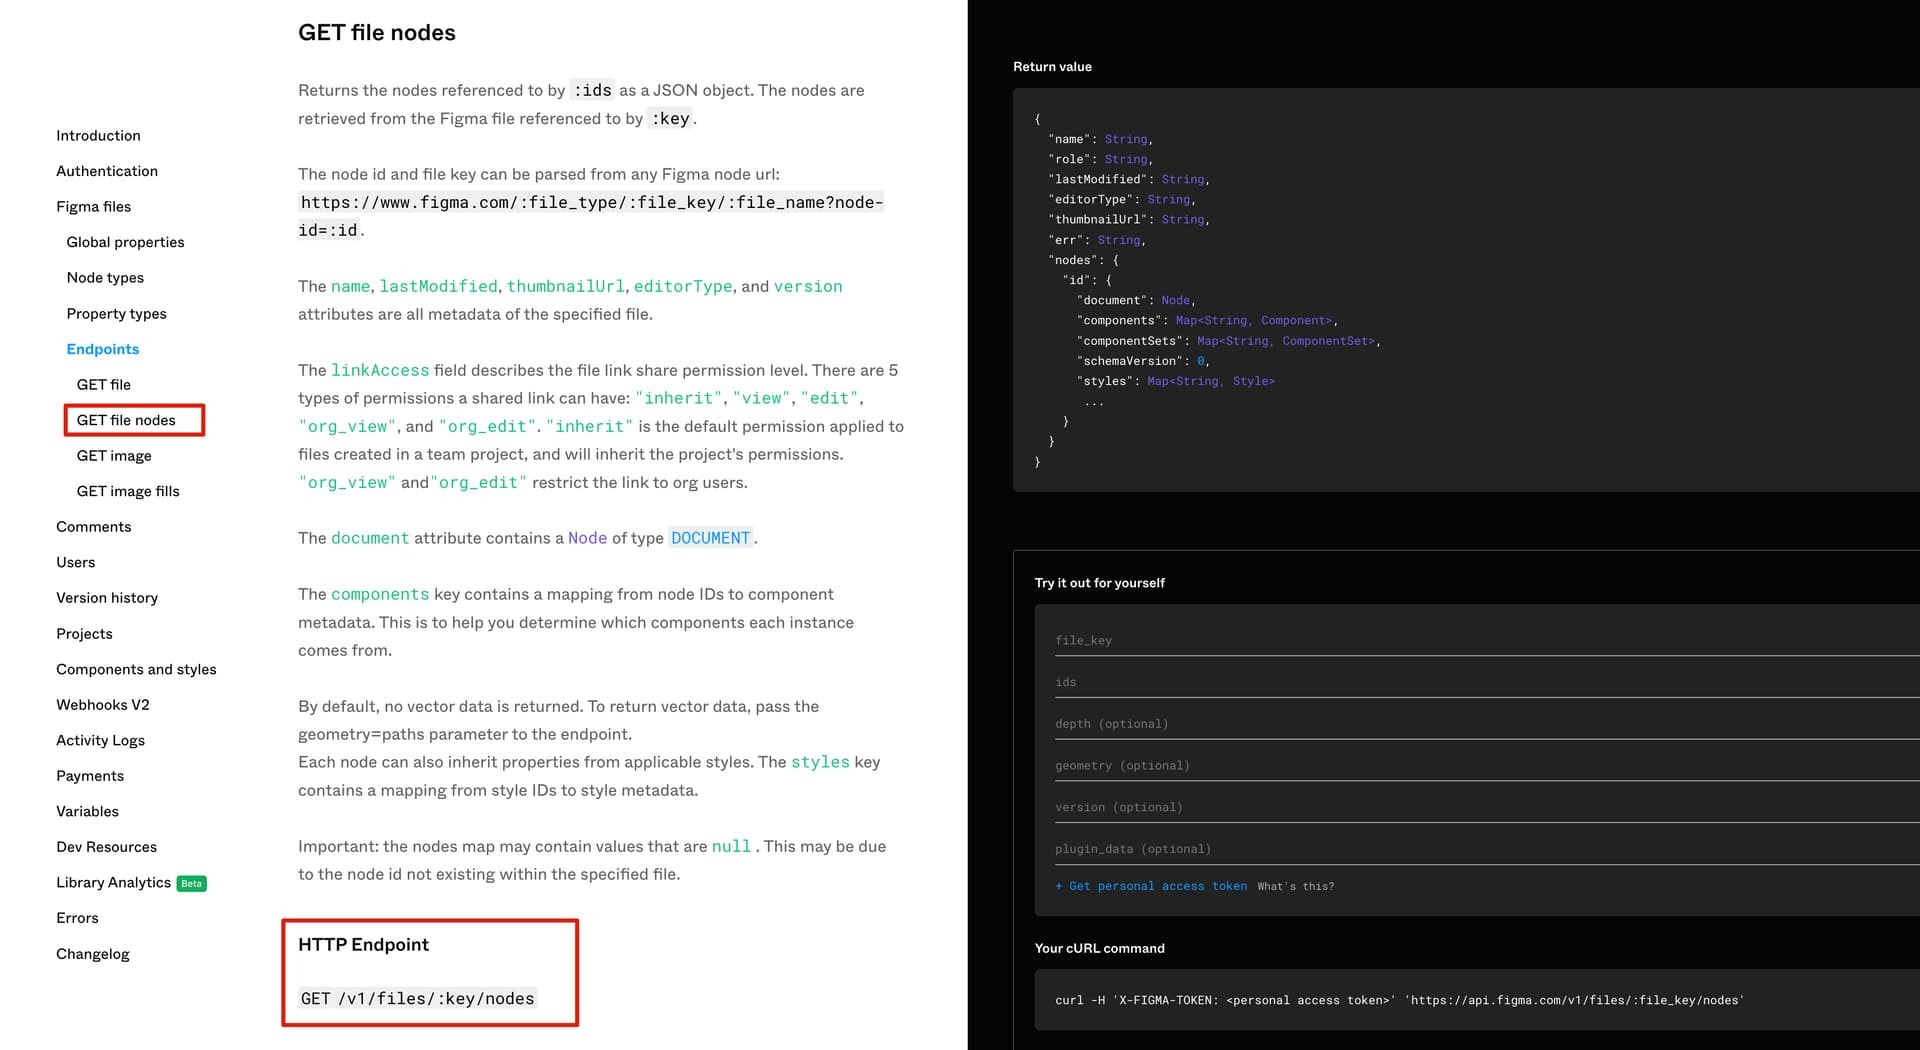Open Node types sidebar entry
The height and width of the screenshot is (1050, 1920).
click(x=105, y=277)
